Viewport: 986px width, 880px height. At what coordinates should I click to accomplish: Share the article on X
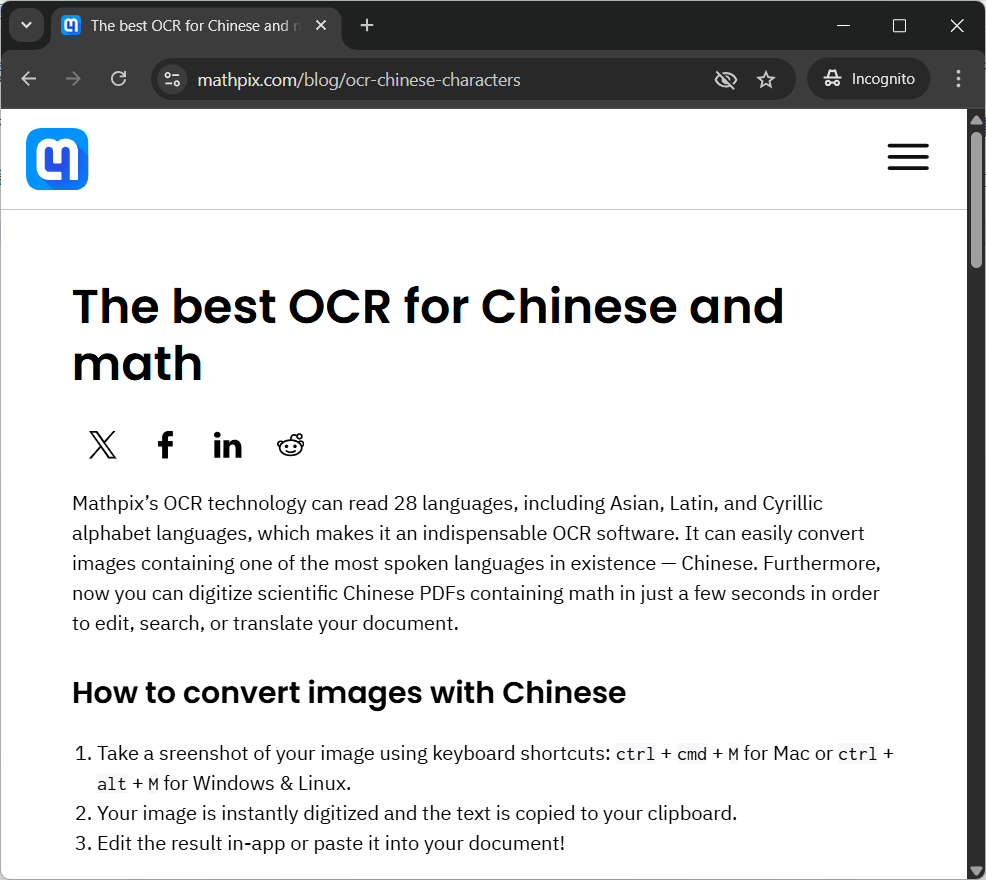click(x=102, y=445)
